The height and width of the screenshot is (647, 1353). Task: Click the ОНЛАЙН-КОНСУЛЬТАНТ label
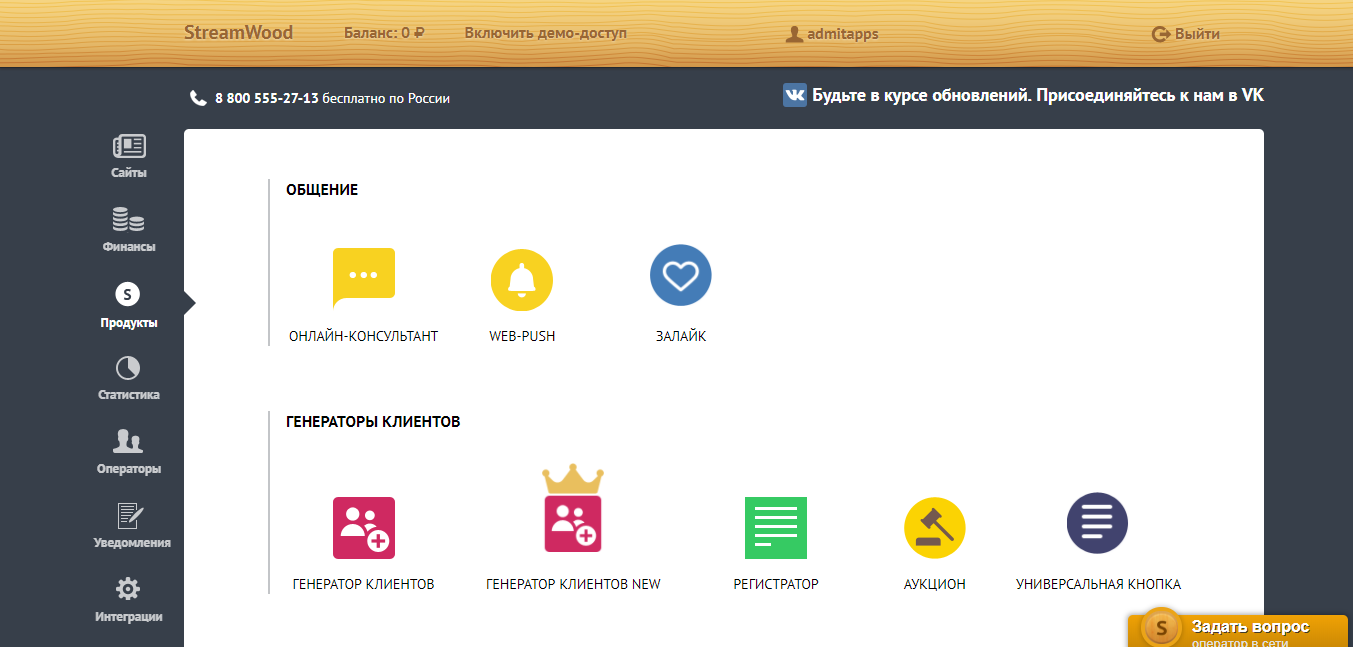364,337
